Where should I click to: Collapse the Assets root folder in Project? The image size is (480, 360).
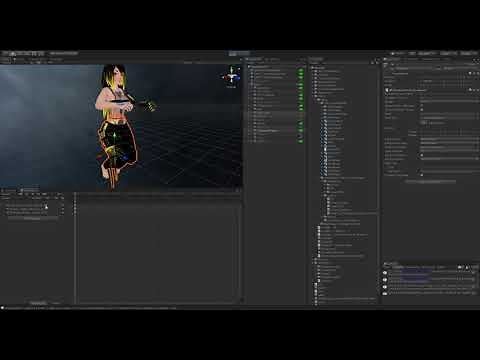[x=313, y=67]
